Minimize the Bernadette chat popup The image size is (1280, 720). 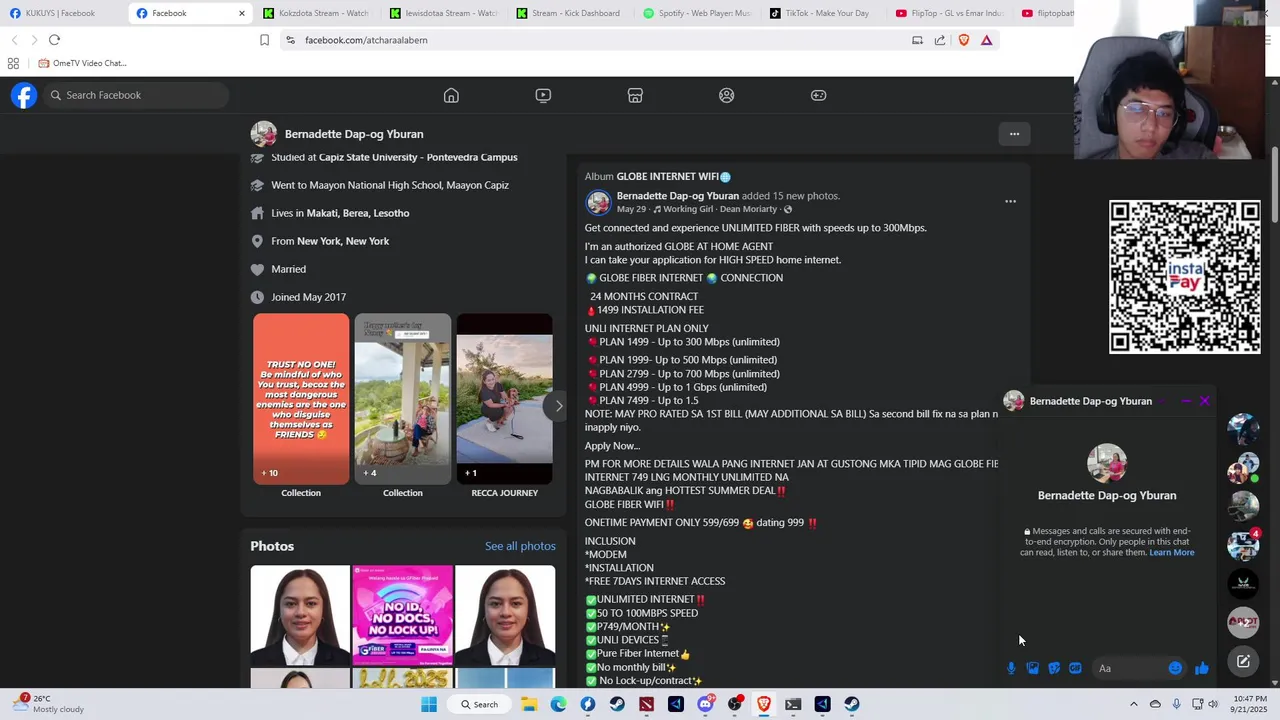pos(1186,401)
